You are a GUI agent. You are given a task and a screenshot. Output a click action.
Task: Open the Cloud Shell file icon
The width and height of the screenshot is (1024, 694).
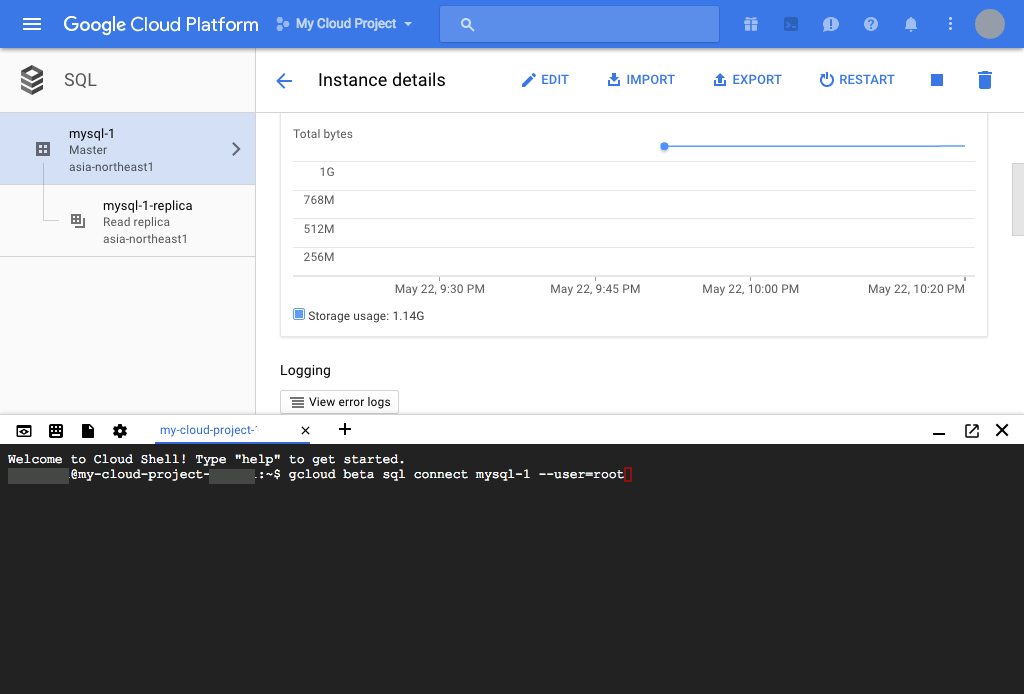88,430
